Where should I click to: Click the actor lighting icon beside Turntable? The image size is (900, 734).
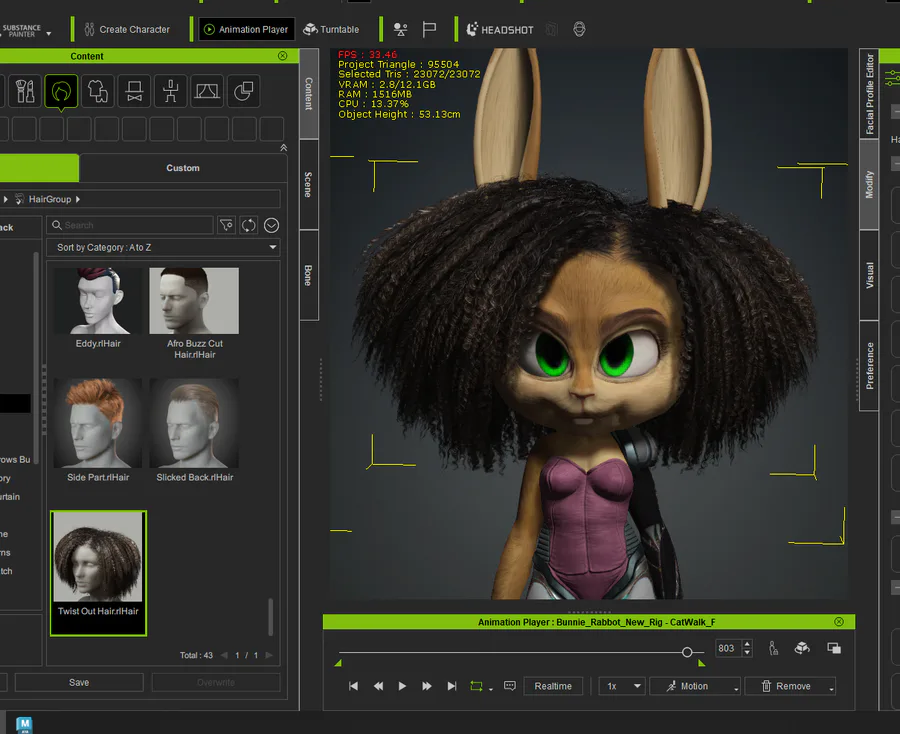pos(401,29)
